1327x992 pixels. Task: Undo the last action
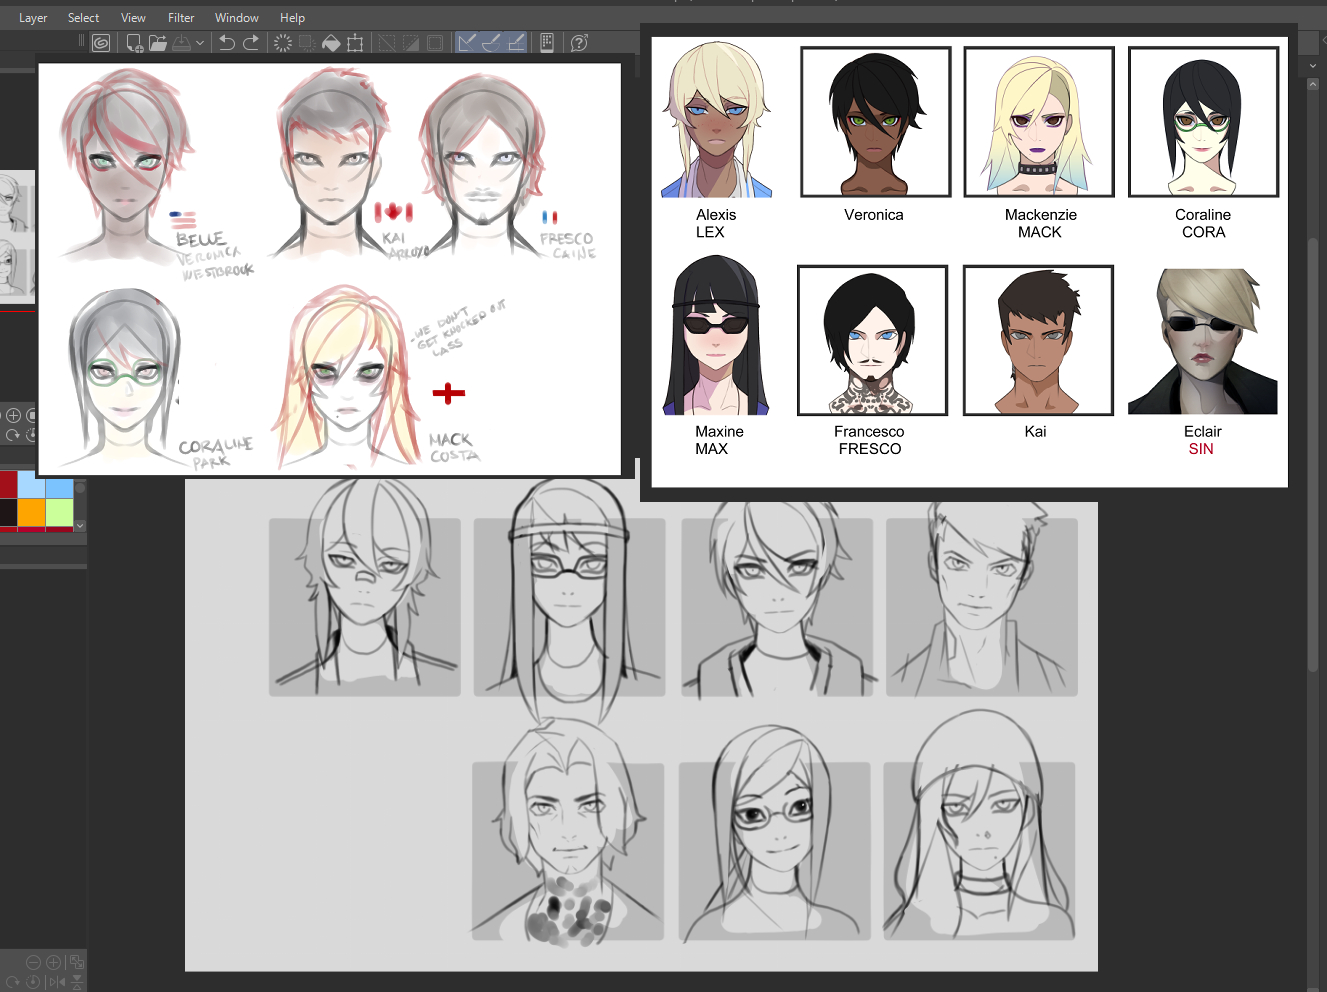pos(227,43)
